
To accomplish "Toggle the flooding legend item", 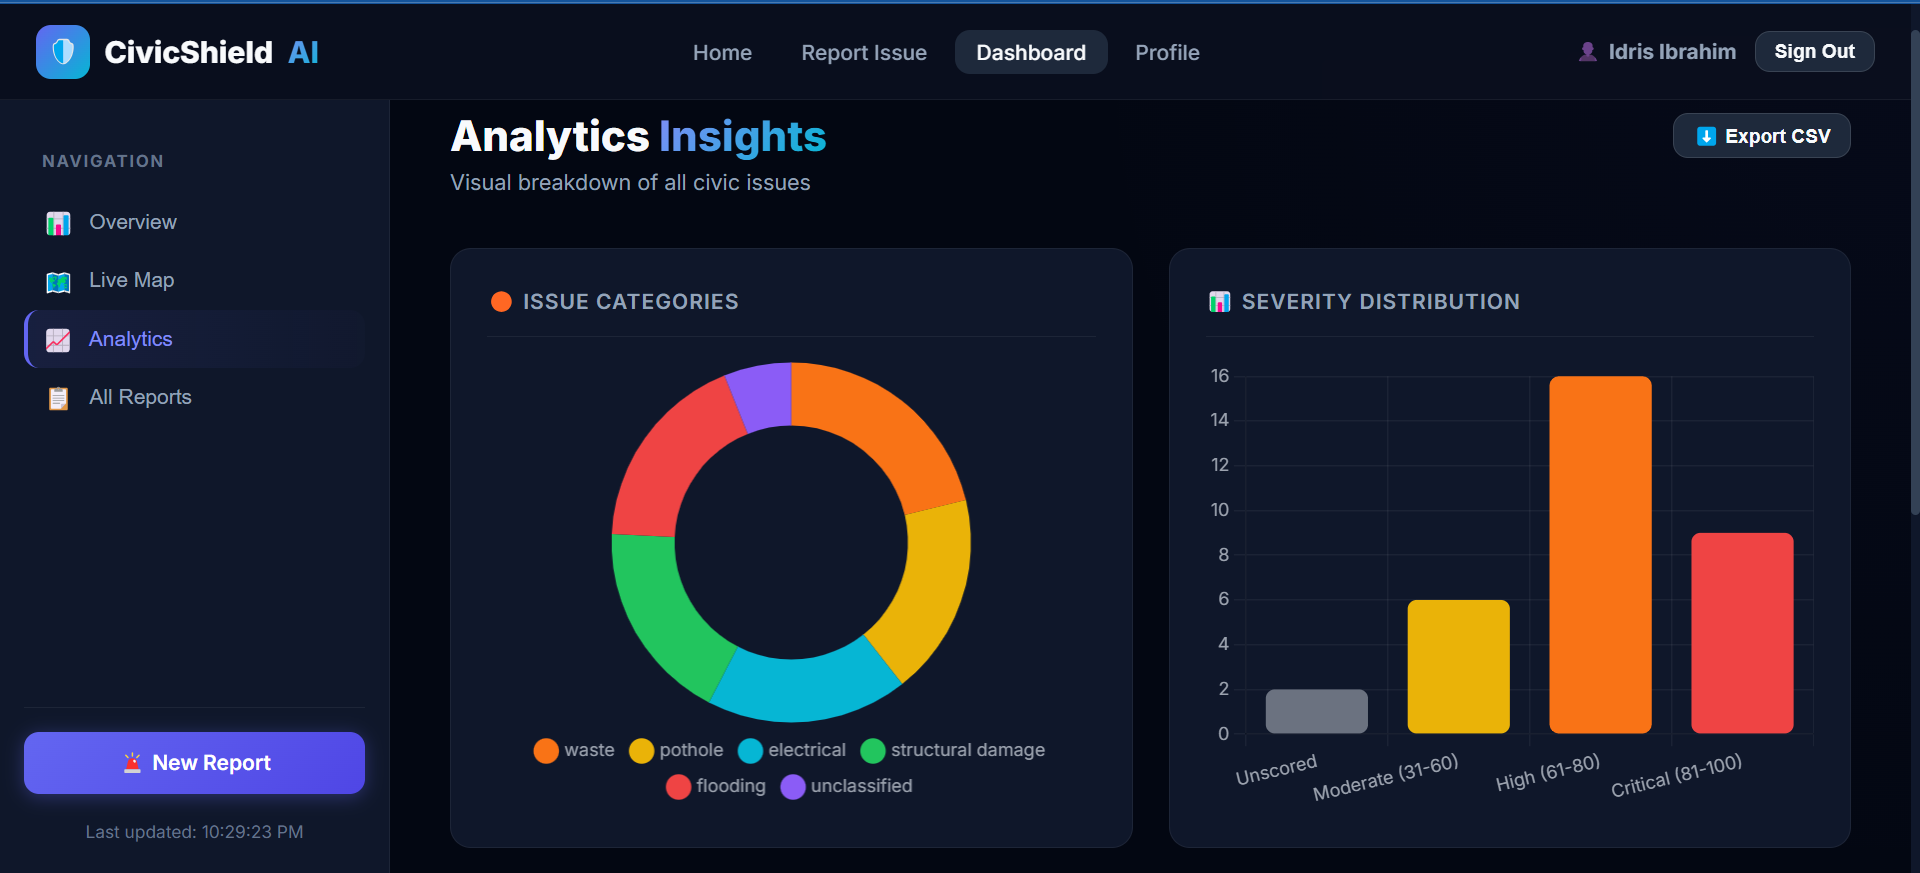I will tap(716, 786).
